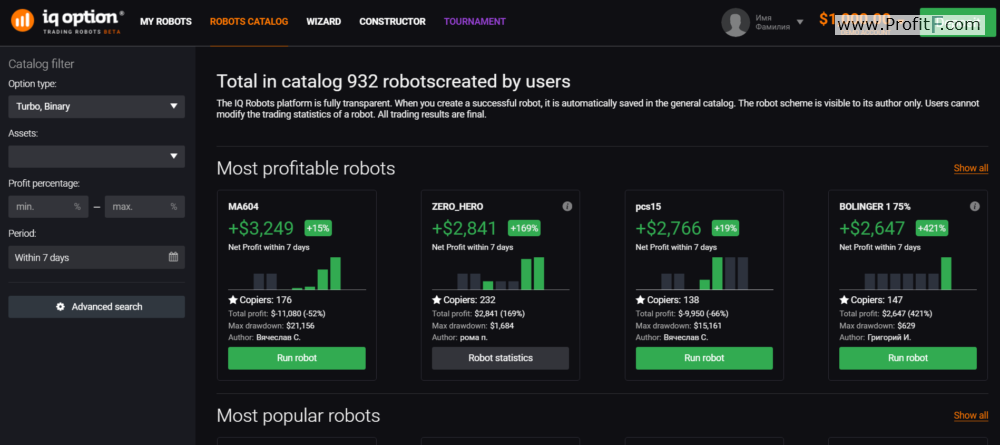Click the info icon on ZERO_HERO card
Image resolution: width=1000 pixels, height=445 pixels.
(567, 207)
